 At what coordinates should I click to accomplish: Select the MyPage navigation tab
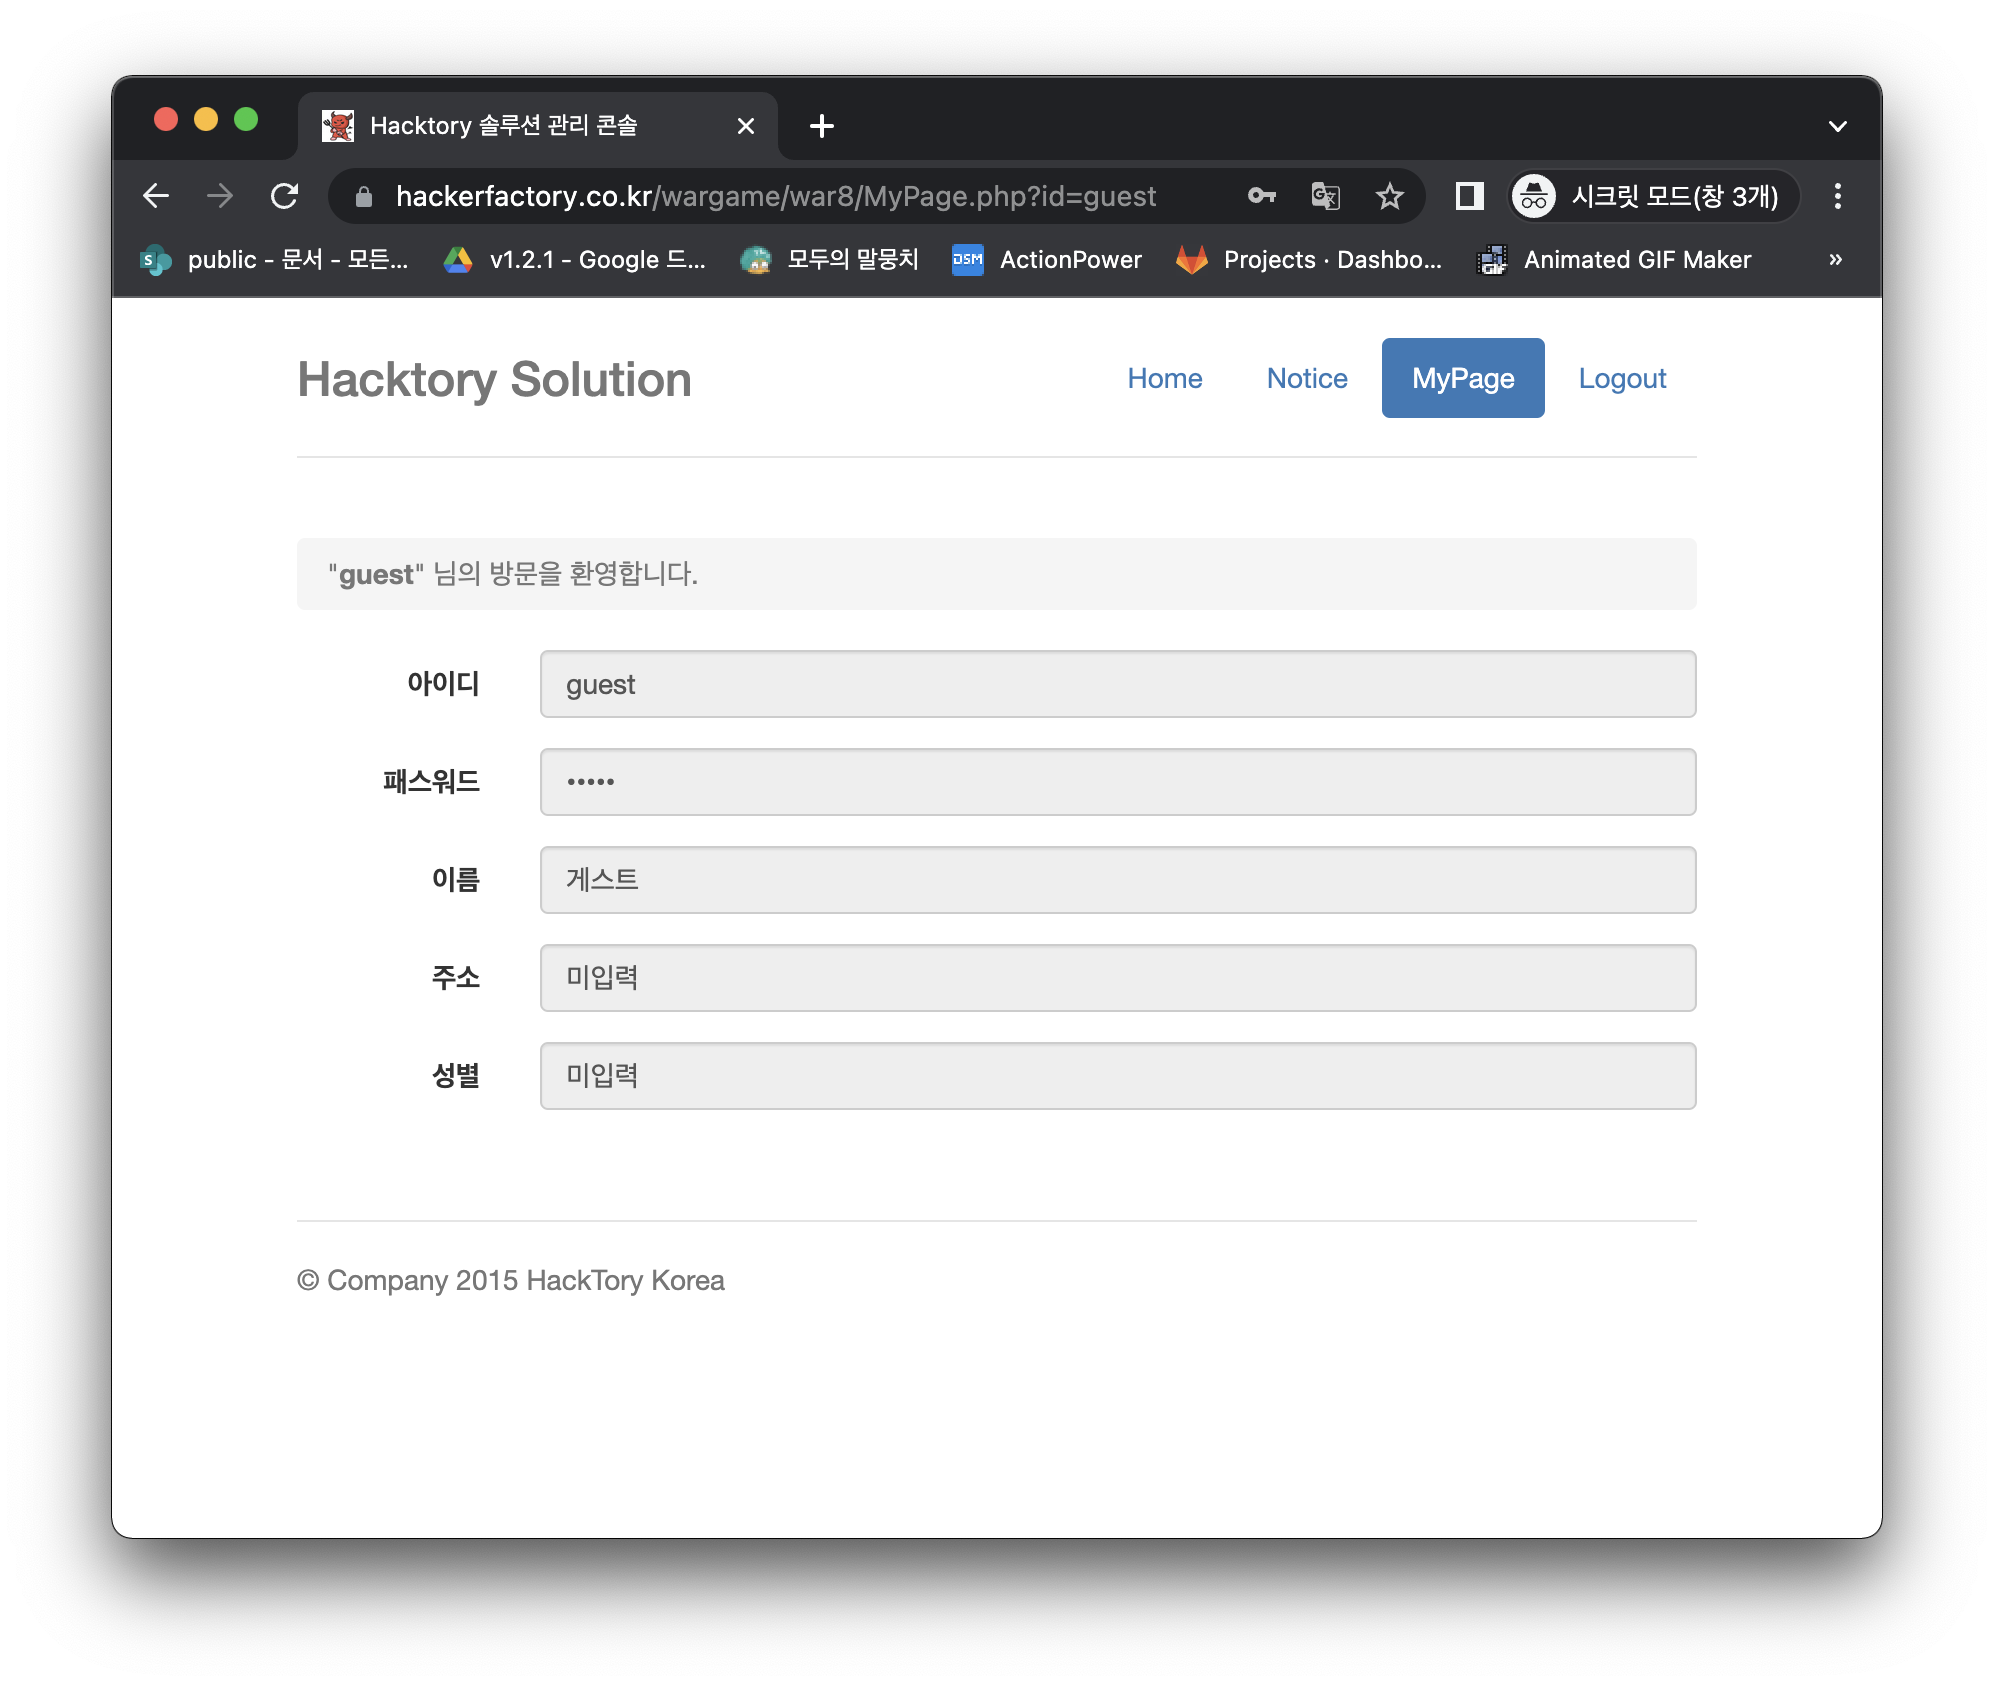(1462, 378)
